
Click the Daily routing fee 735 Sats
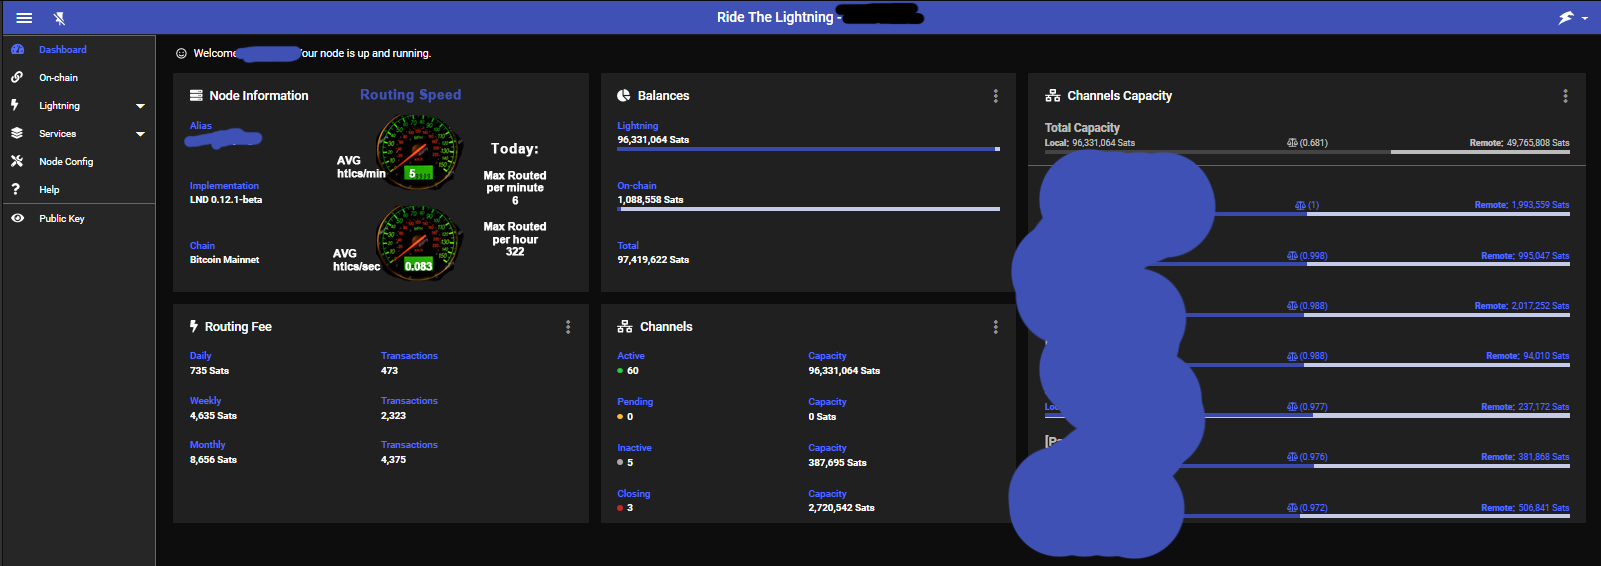pos(209,371)
